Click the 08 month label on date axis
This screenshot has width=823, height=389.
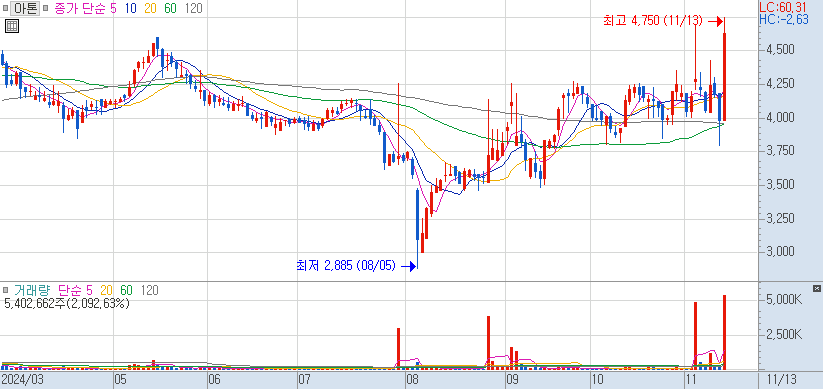click(x=412, y=379)
